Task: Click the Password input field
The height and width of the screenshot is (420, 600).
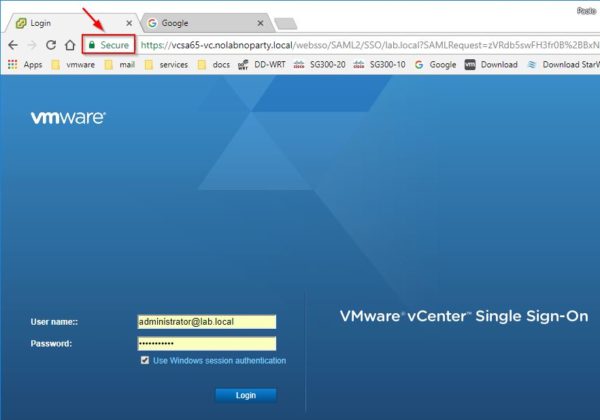Action: [x=207, y=343]
